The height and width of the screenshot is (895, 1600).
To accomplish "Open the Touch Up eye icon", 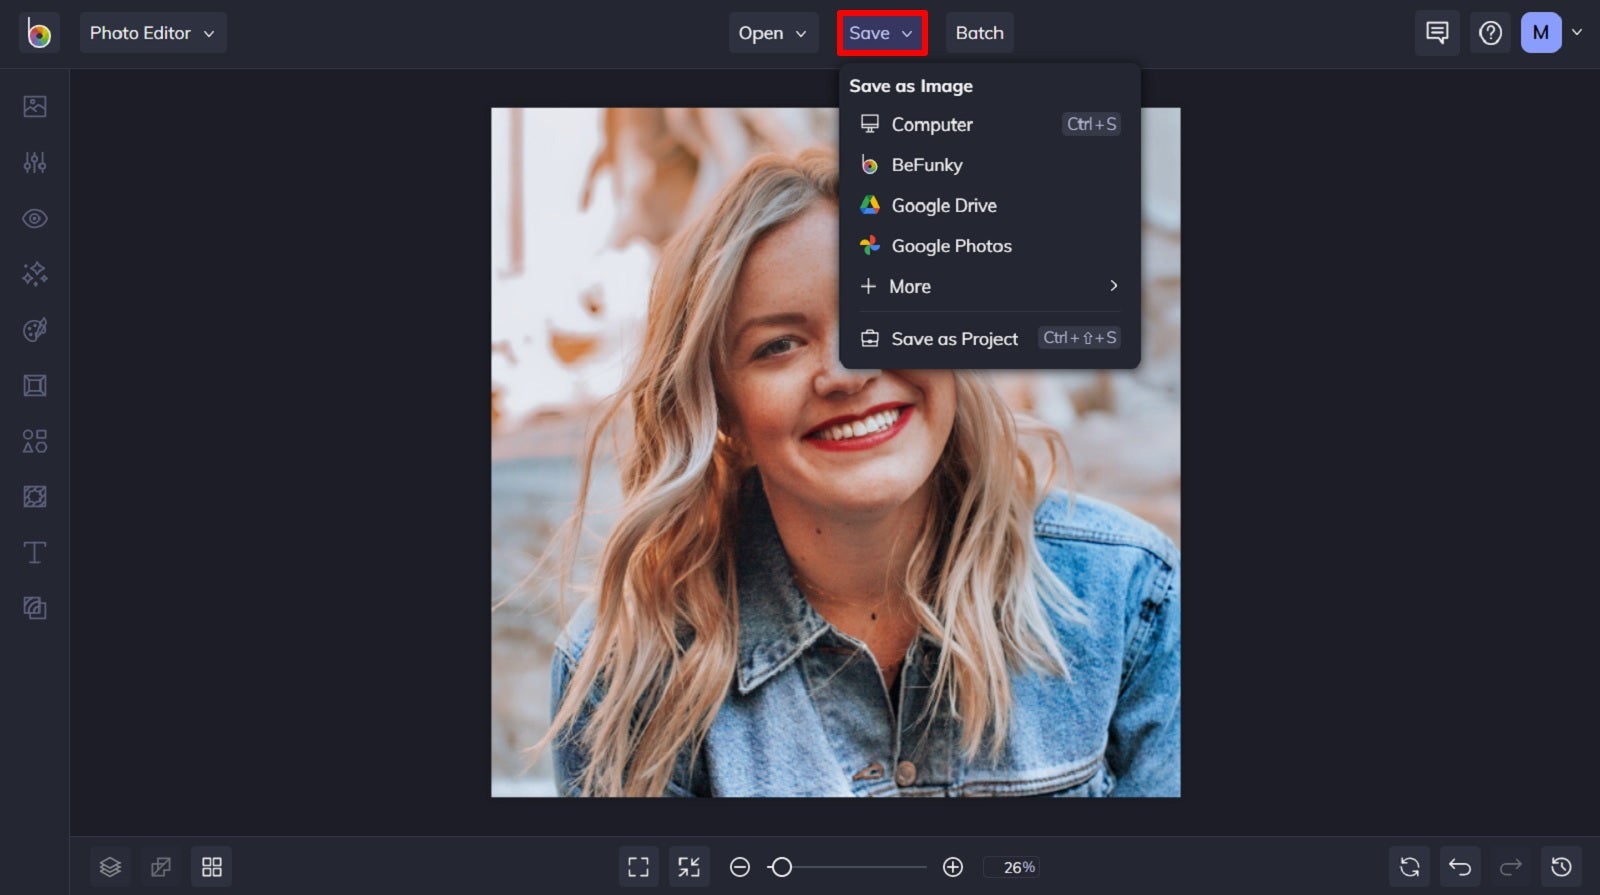I will click(35, 218).
